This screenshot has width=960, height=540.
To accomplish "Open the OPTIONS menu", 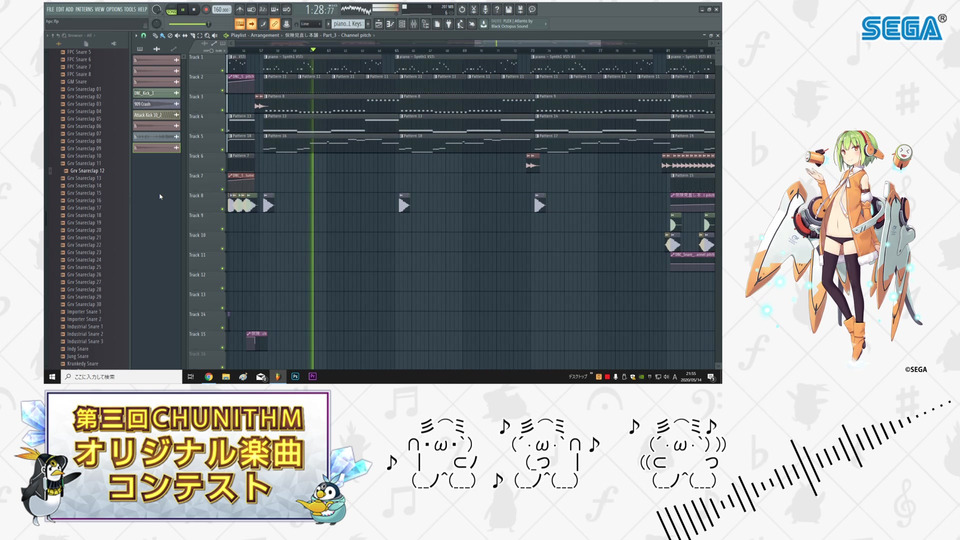I will tap(114, 9).
